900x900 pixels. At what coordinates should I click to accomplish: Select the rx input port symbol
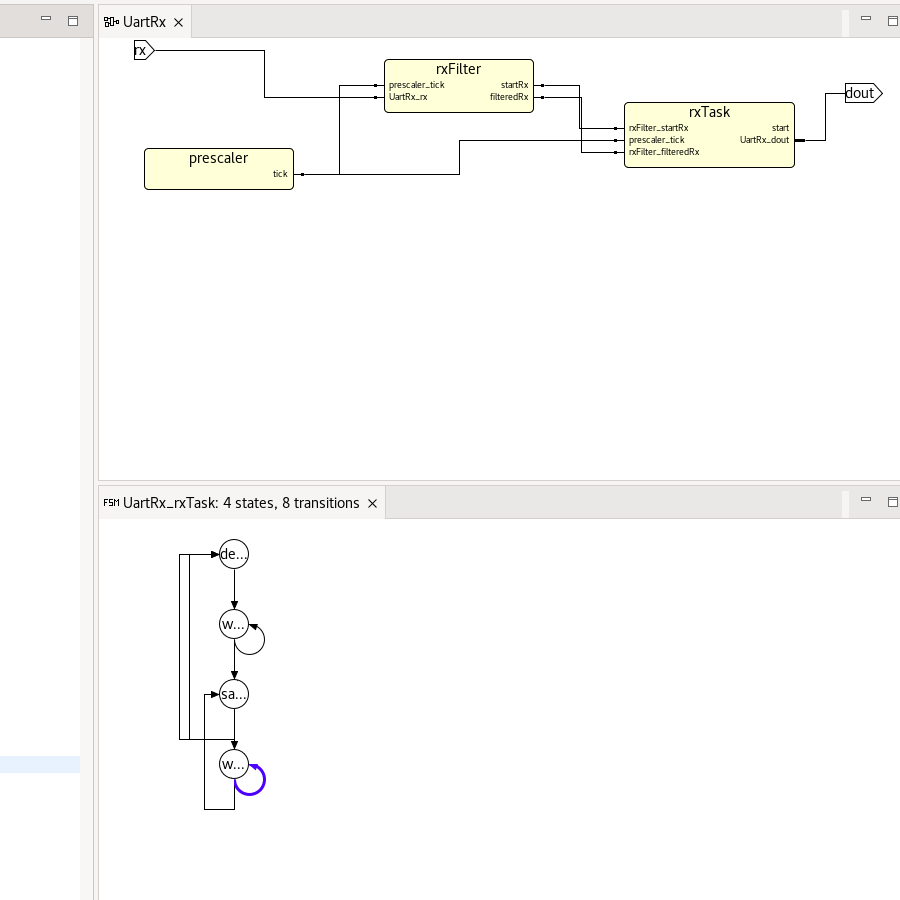click(143, 50)
